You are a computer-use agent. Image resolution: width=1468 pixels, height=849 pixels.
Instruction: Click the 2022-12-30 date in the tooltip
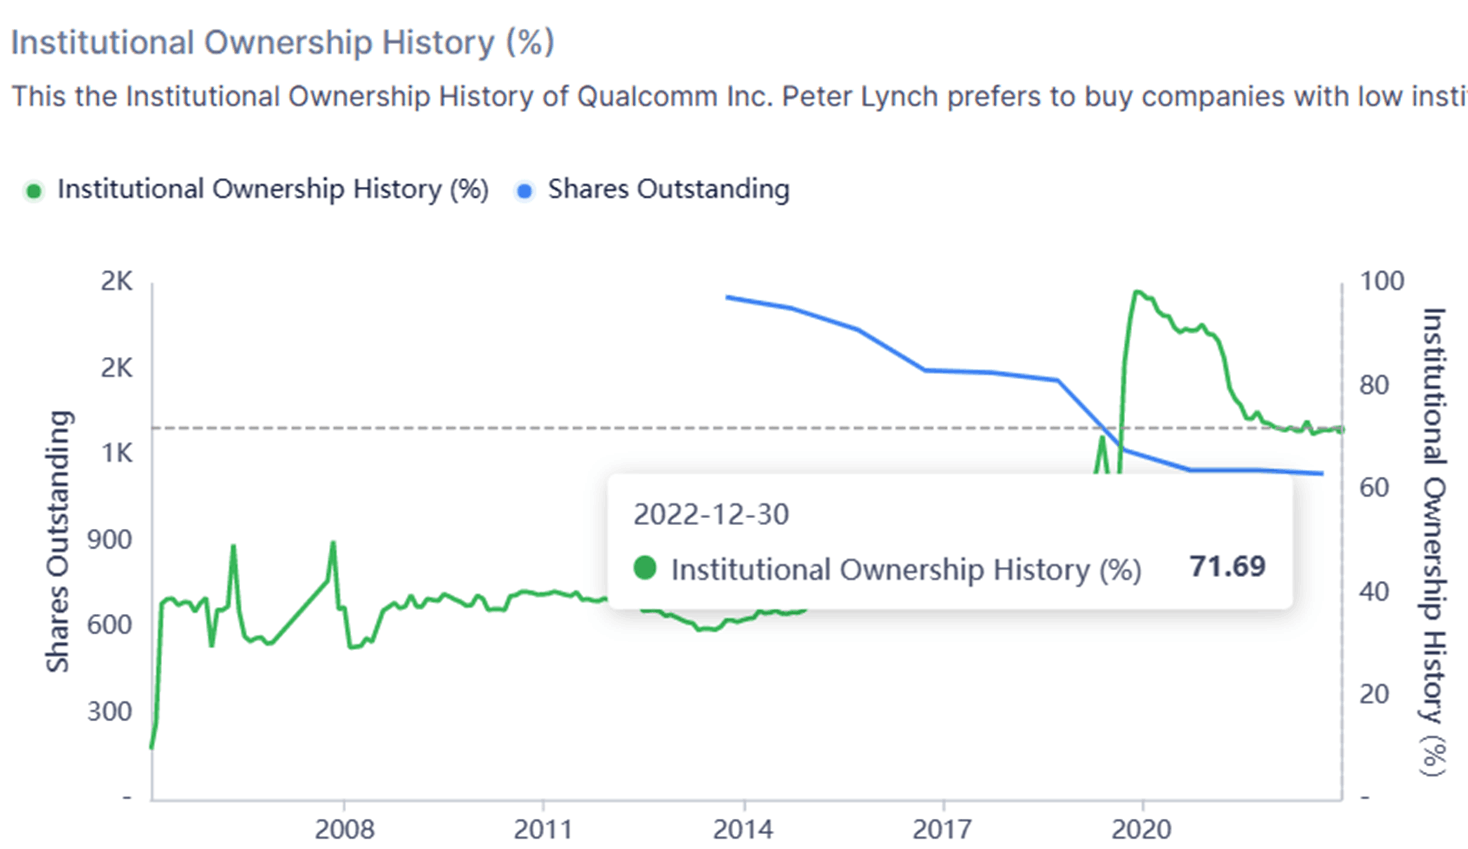[x=711, y=514]
